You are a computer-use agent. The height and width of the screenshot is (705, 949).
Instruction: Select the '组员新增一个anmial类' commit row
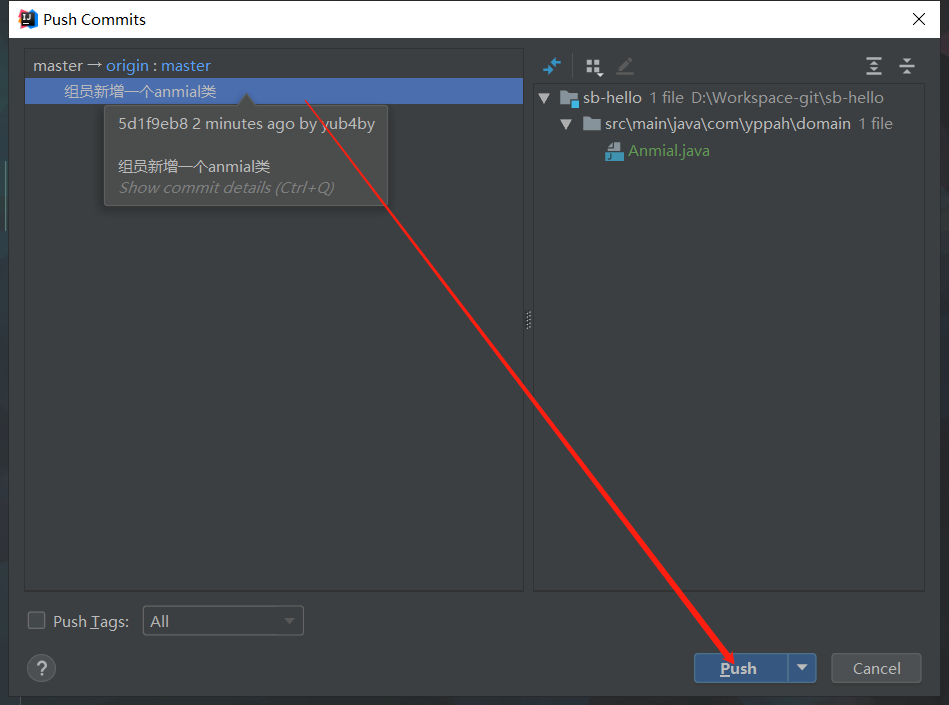tap(140, 92)
